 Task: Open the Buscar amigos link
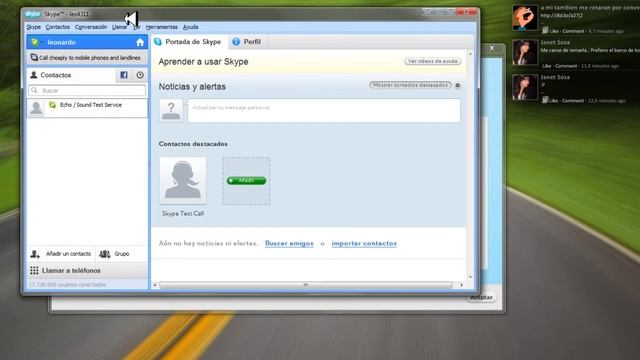(x=289, y=243)
